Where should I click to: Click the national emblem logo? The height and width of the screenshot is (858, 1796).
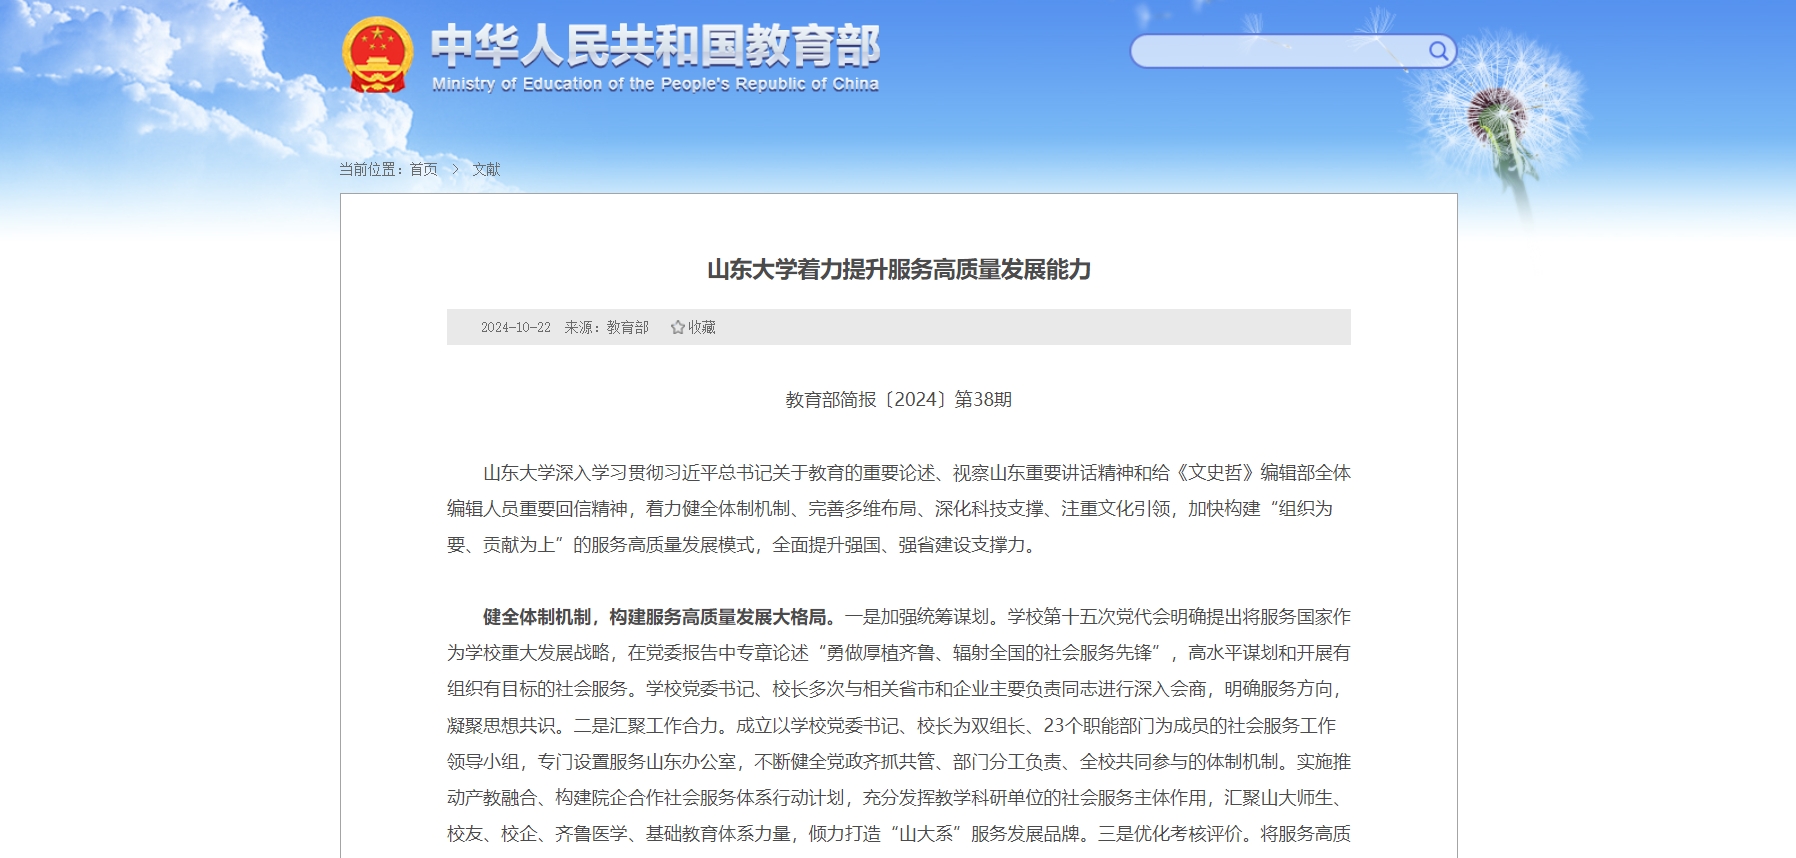coord(377,55)
